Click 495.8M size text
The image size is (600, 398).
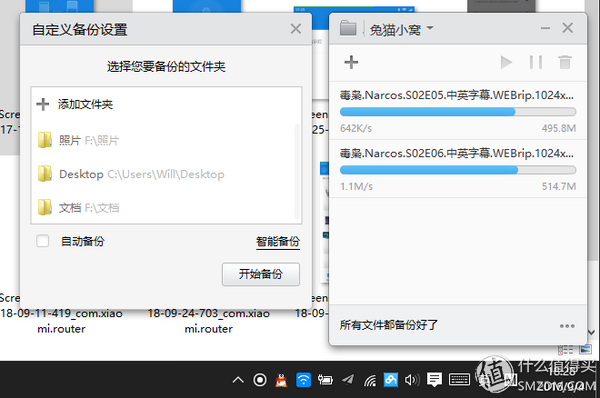(559, 128)
